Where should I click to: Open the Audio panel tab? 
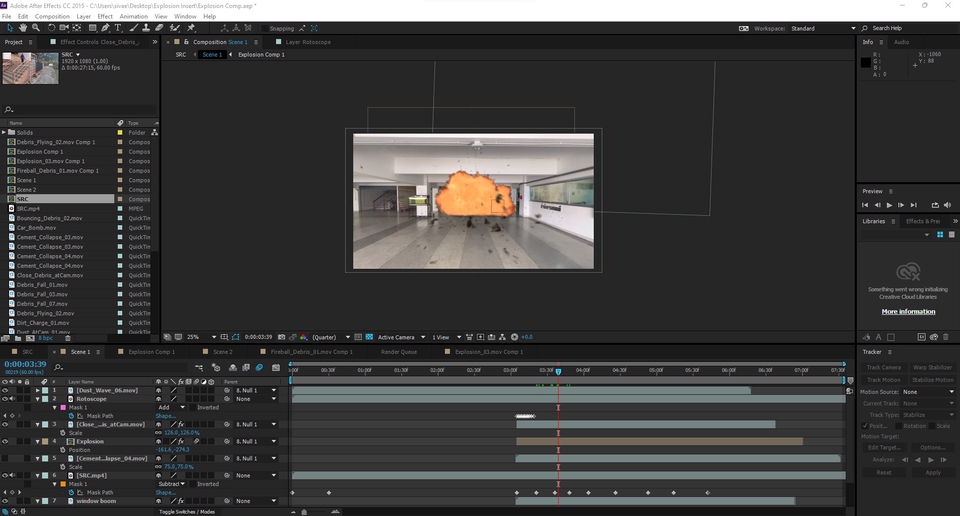coord(901,42)
